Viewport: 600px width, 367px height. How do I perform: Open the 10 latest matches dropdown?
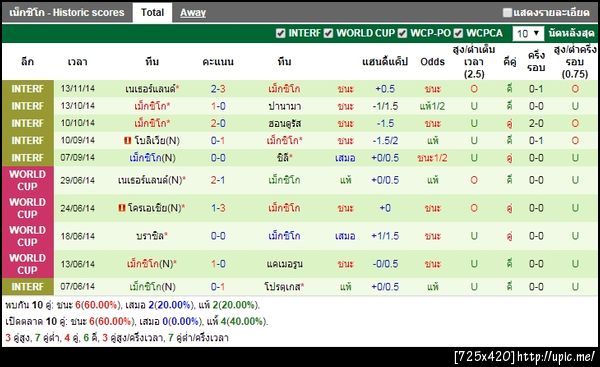click(528, 34)
